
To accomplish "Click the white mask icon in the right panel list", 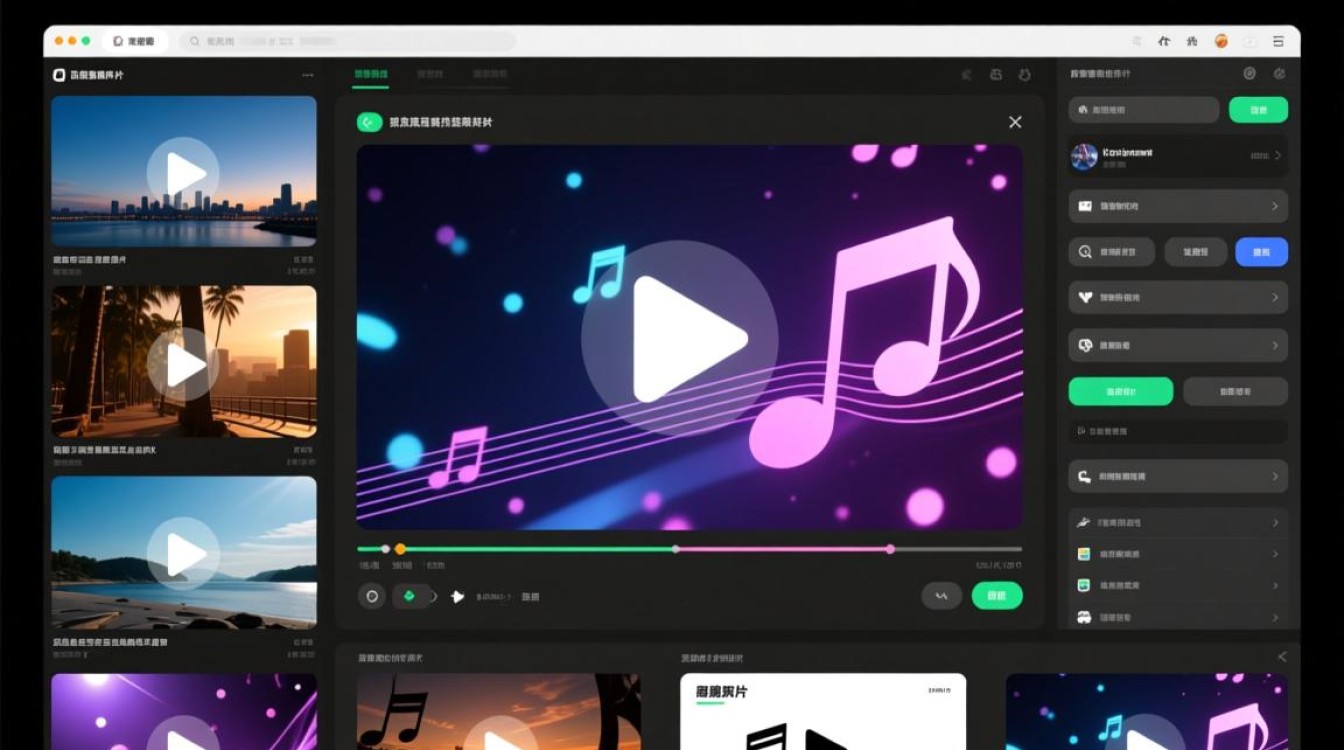I will 1084,617.
